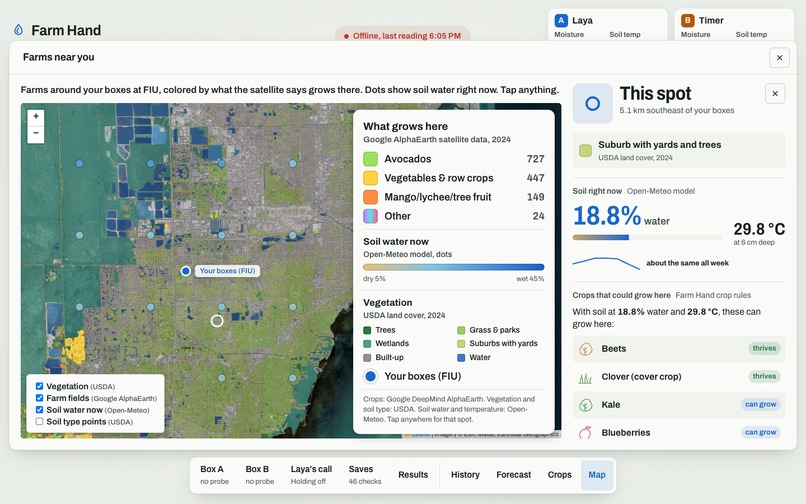Toggle the Soil water now checkbox

coord(39,410)
